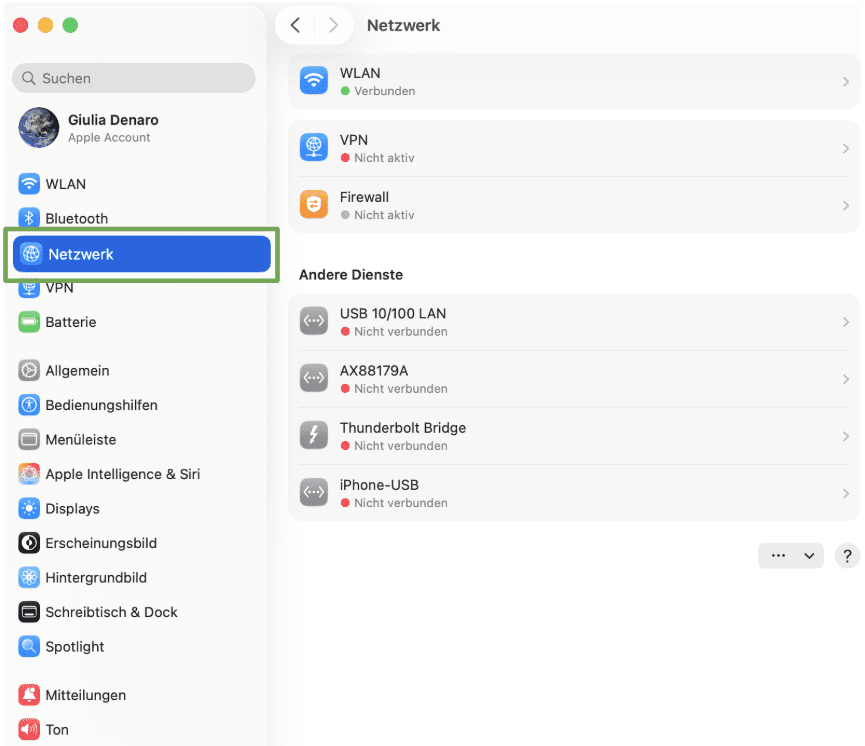Image resolution: width=865 pixels, height=746 pixels.
Task: Click the Ton speaker icon in the sidebar
Action: tap(26, 729)
